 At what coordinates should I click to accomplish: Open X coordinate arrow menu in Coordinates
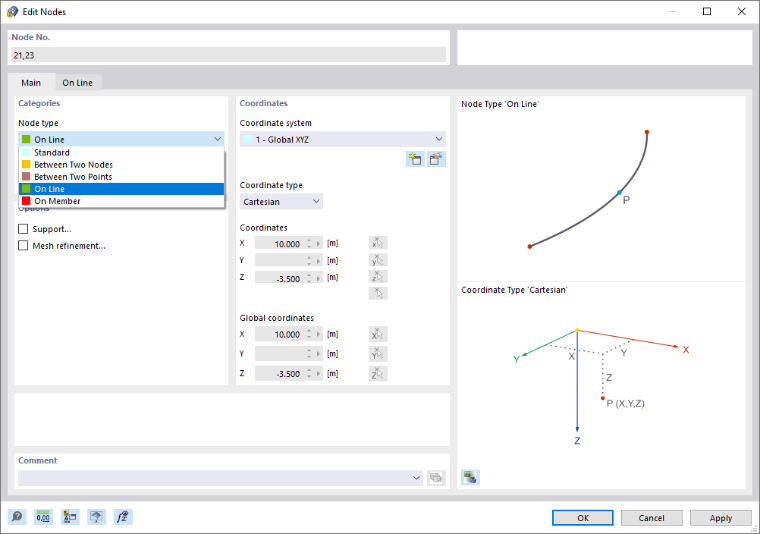pos(318,244)
